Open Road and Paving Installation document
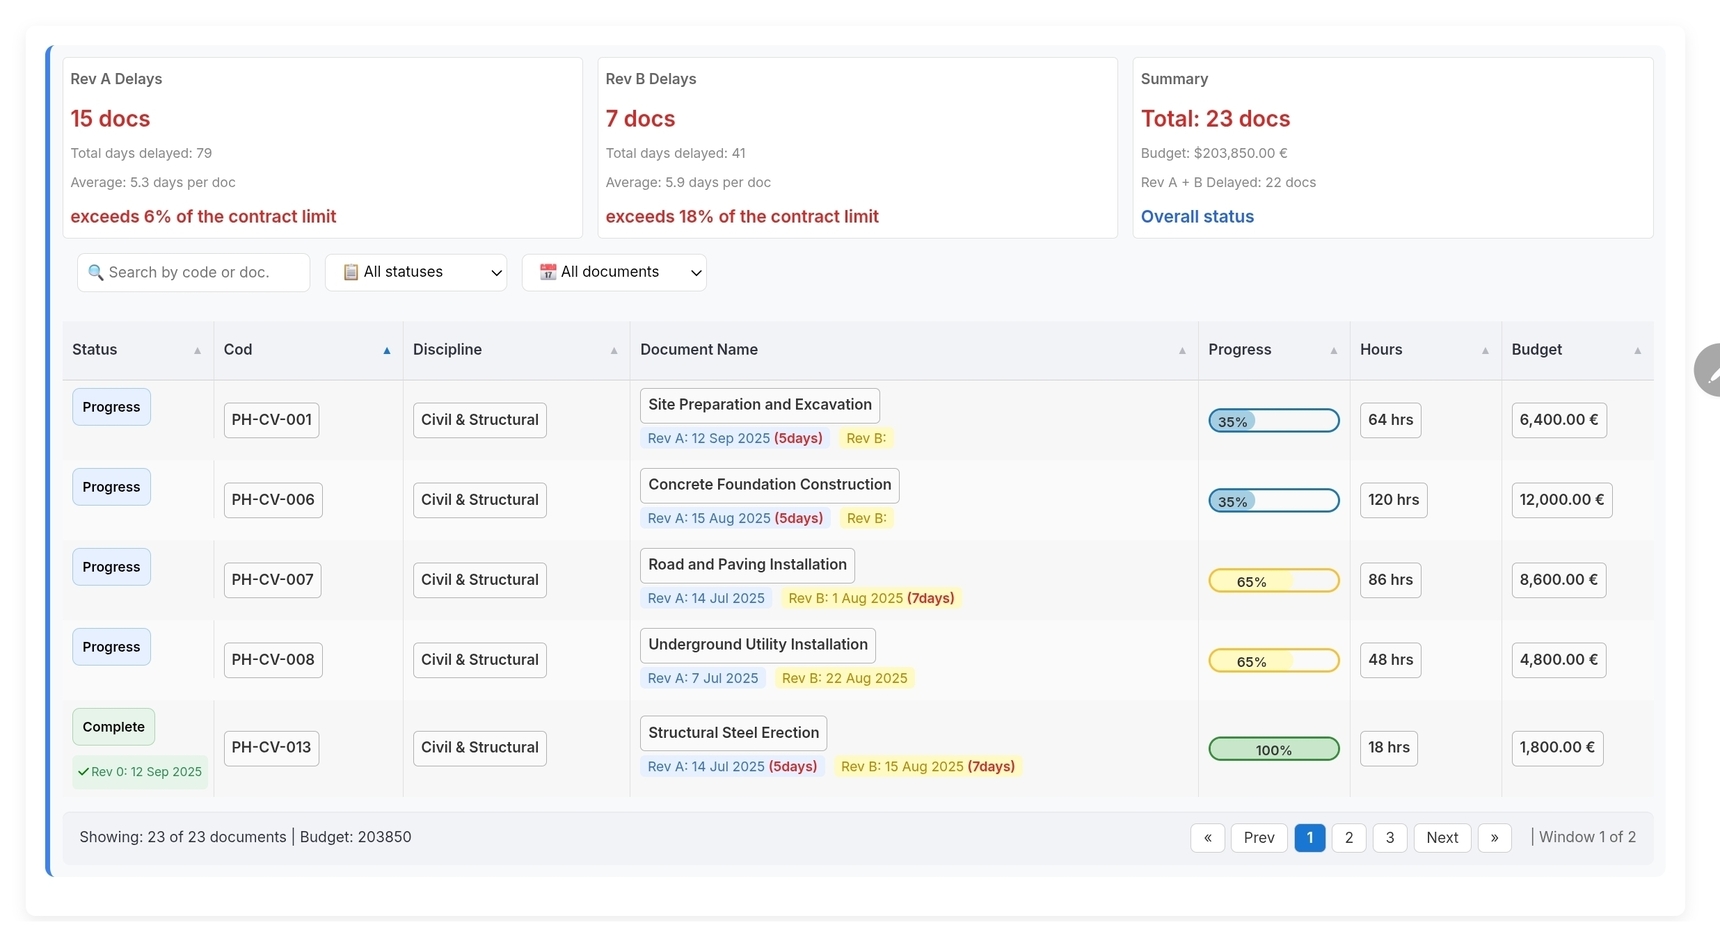The height and width of the screenshot is (934, 1720). pyautogui.click(x=747, y=565)
